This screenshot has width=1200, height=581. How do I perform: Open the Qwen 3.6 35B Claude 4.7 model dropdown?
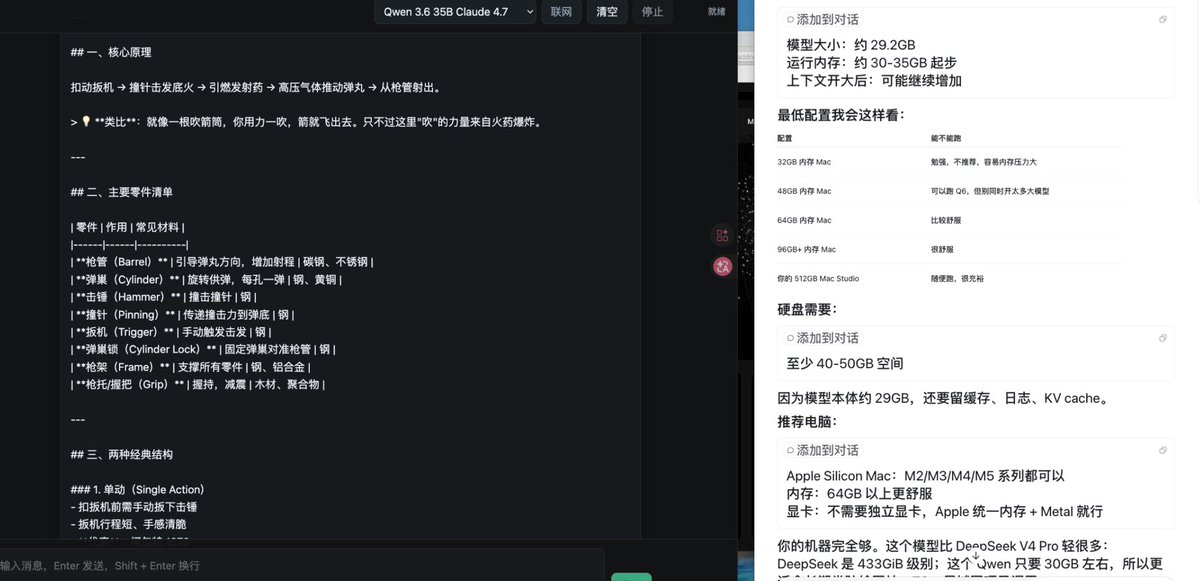pos(456,12)
